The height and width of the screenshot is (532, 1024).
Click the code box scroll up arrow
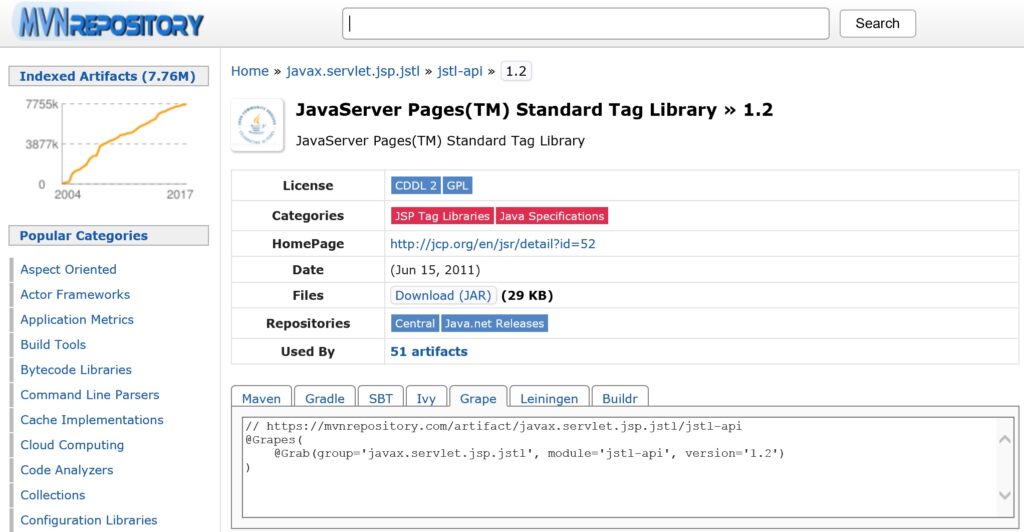[x=1004, y=439]
